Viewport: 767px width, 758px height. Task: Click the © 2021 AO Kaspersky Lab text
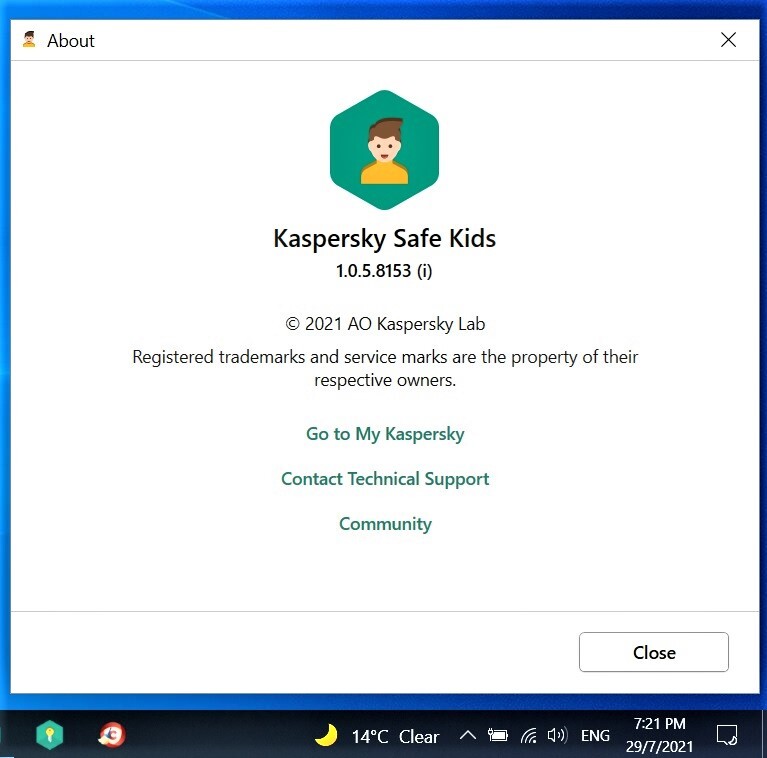(x=385, y=324)
